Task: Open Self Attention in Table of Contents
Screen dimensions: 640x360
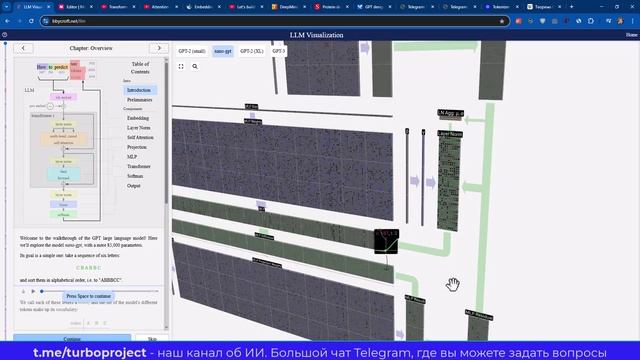Action: (140, 138)
